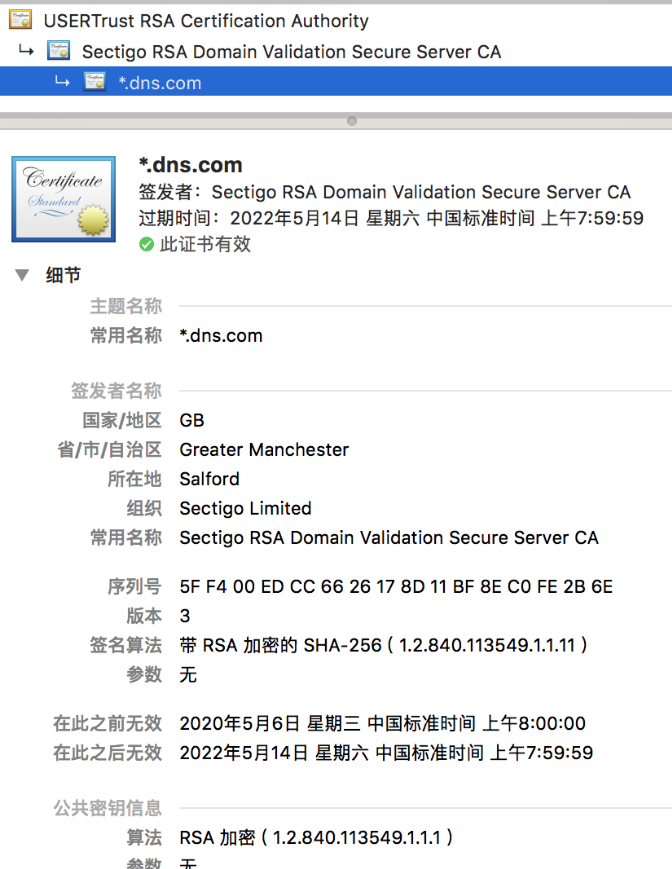Click the USERTrust root certificate icon
The width and height of the screenshot is (672, 869).
coord(21,21)
